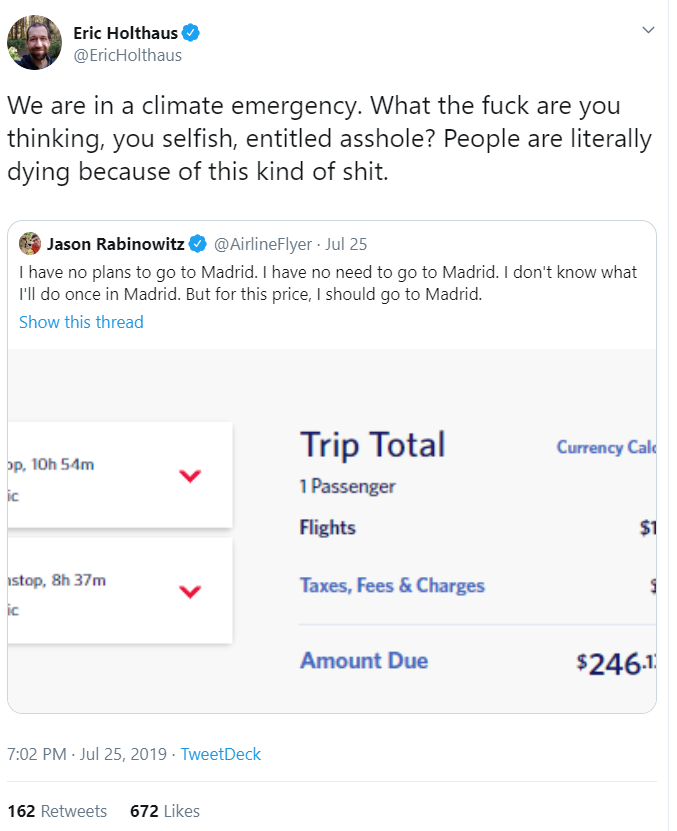View the 162 Retweets list

(x=57, y=811)
